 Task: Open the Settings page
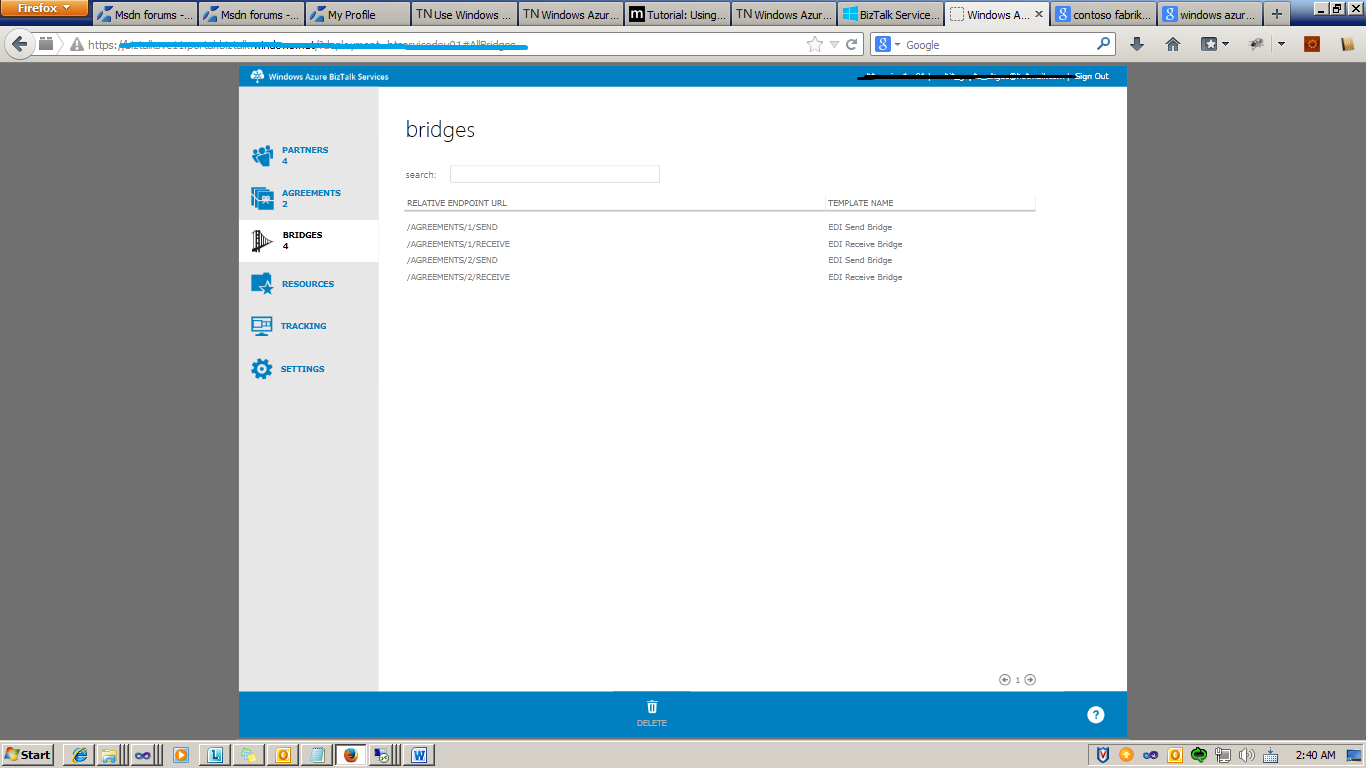(303, 369)
